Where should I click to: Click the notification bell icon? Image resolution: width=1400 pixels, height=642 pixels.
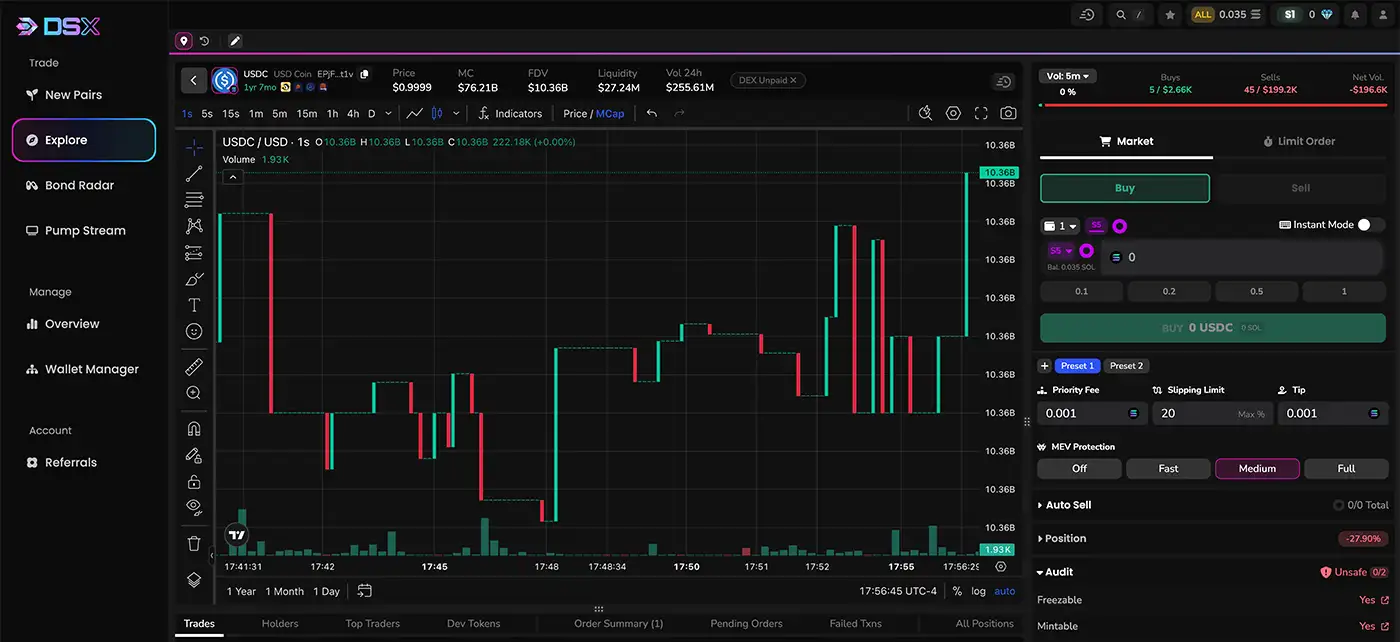coord(1355,15)
